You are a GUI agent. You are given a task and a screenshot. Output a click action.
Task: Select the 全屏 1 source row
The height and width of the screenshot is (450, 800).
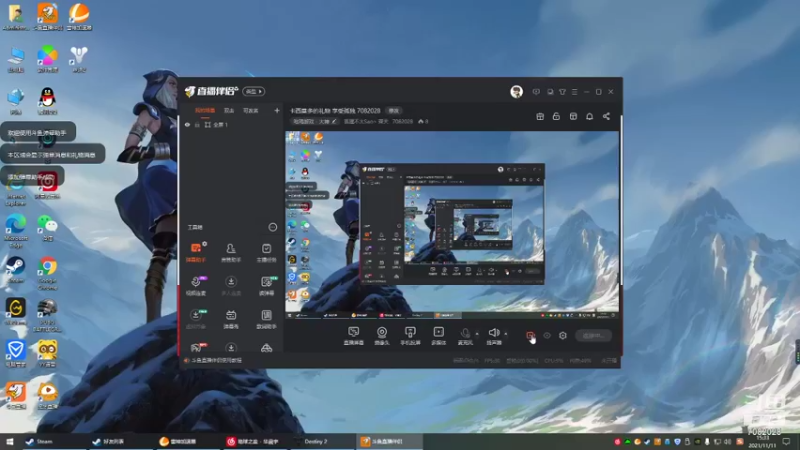[x=232, y=124]
